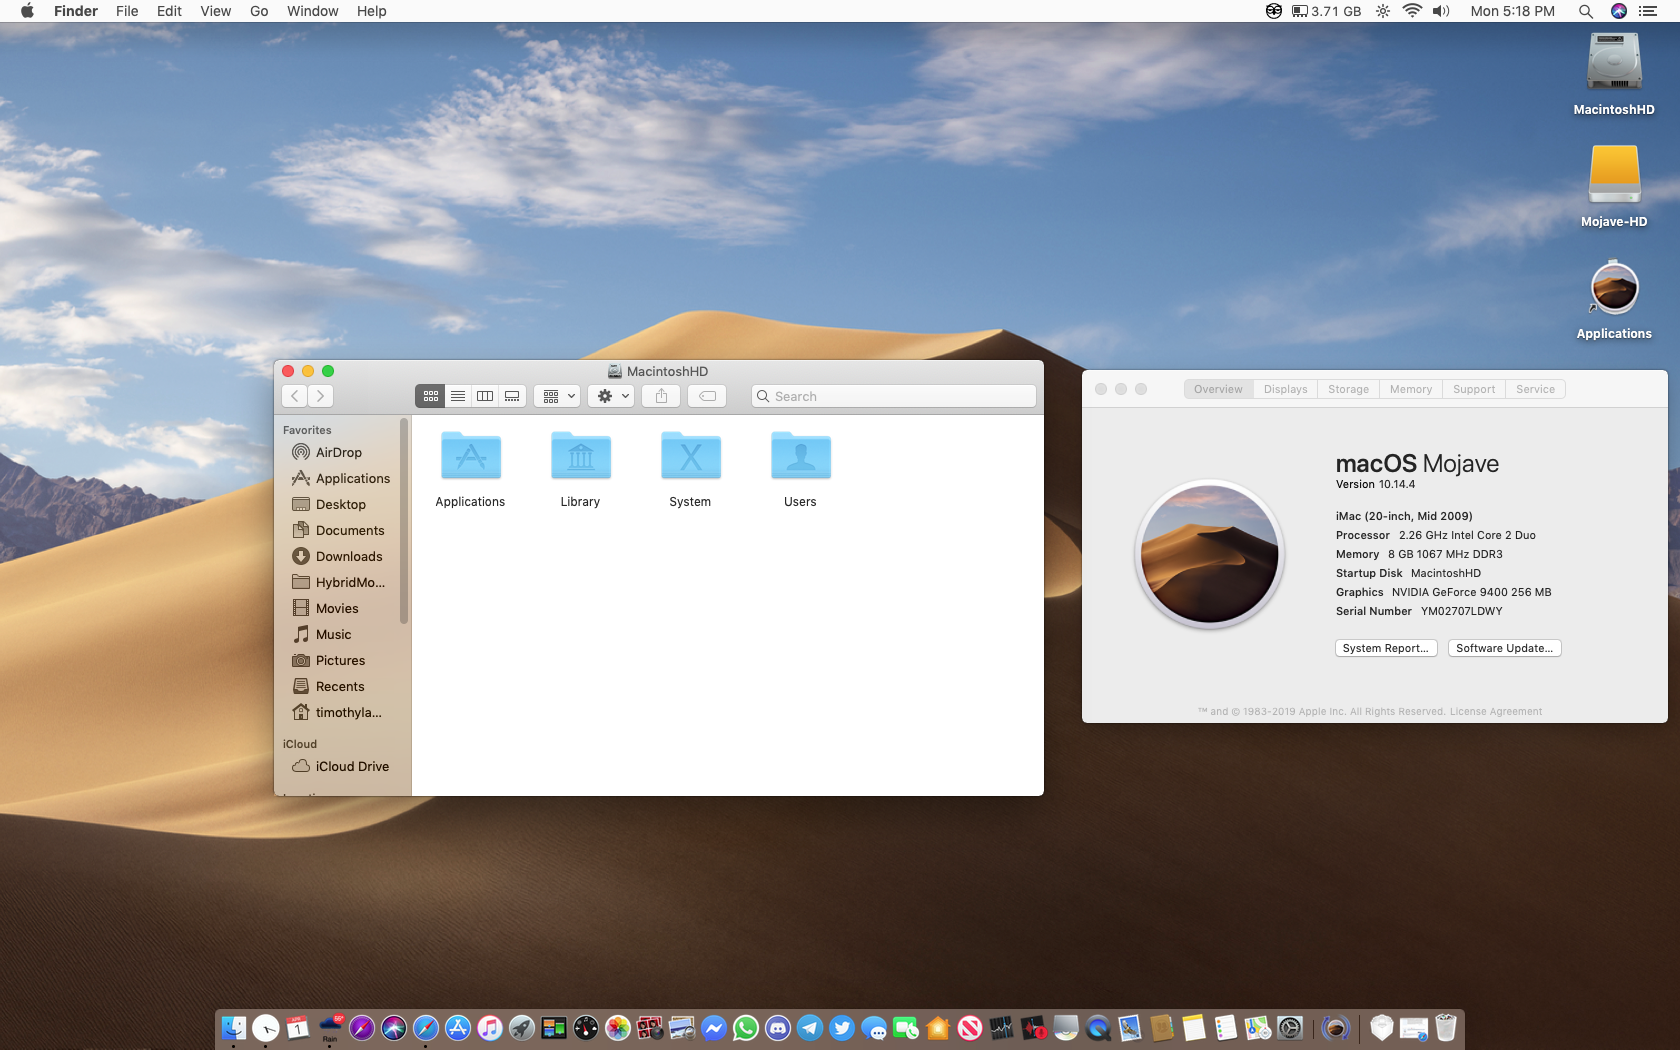Click the Share button in Finder toolbar
Screen dimensions: 1680x1050
click(x=661, y=396)
